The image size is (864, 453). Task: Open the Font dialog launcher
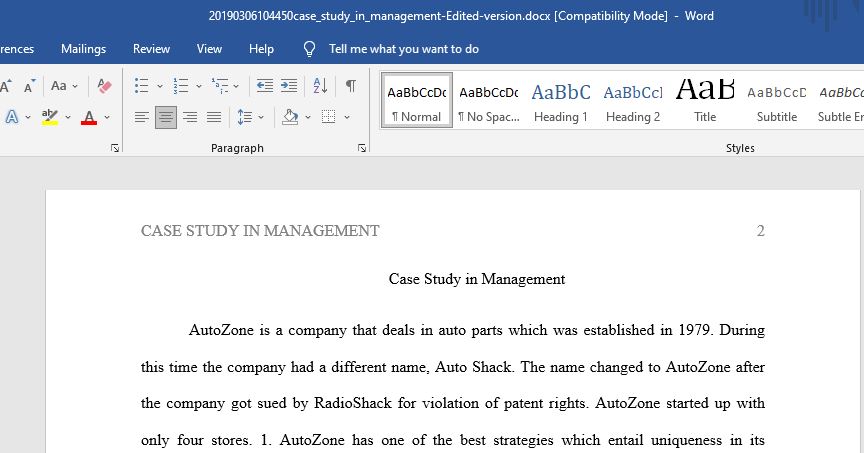tap(115, 148)
